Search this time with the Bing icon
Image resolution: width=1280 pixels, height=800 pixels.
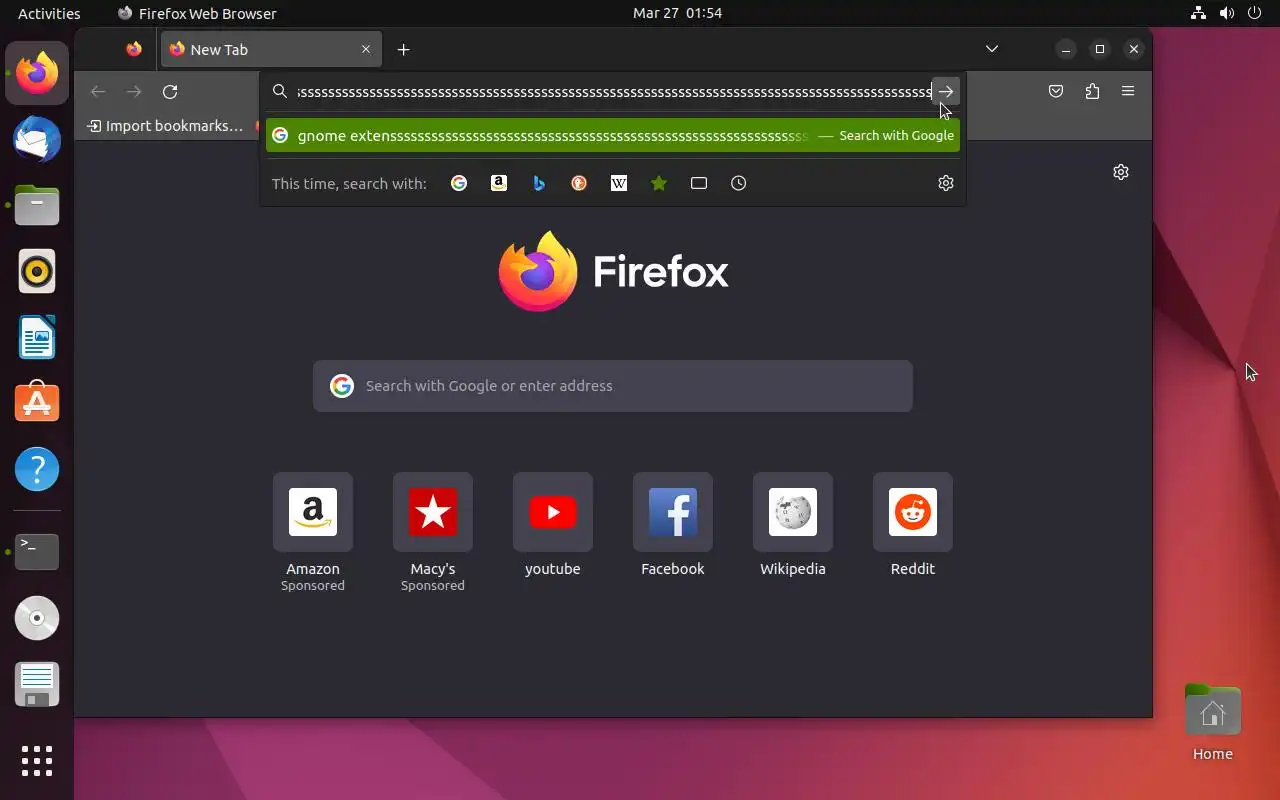click(x=539, y=183)
